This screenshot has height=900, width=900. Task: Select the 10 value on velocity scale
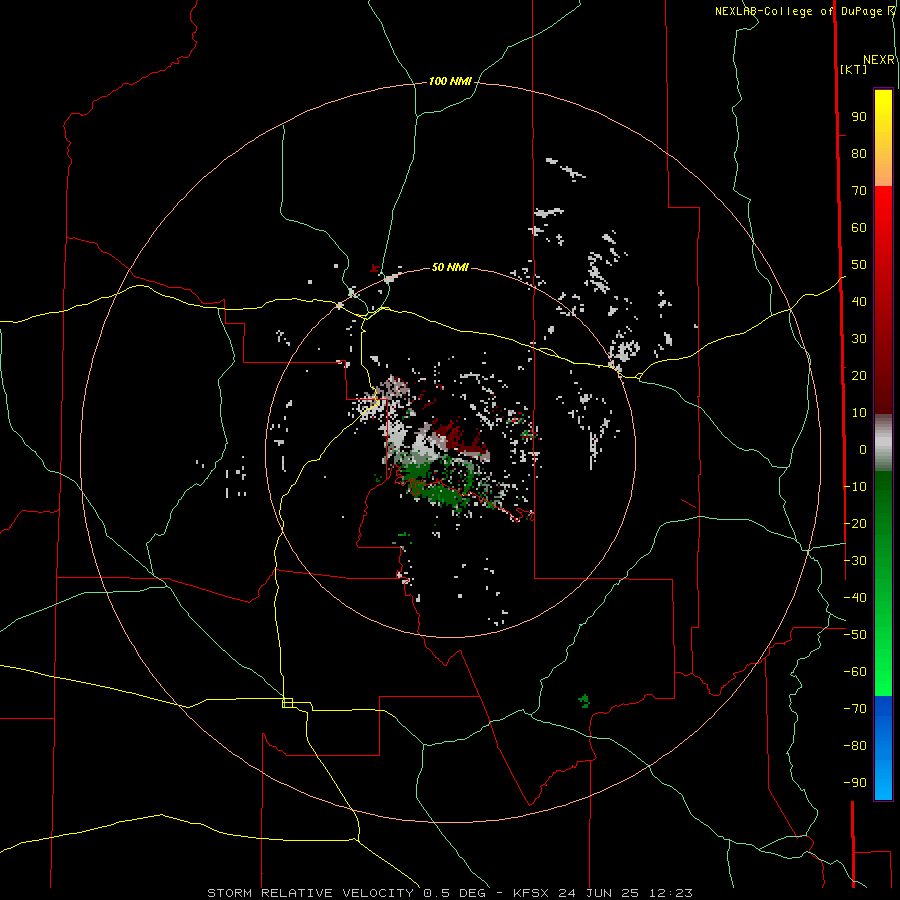click(x=859, y=413)
